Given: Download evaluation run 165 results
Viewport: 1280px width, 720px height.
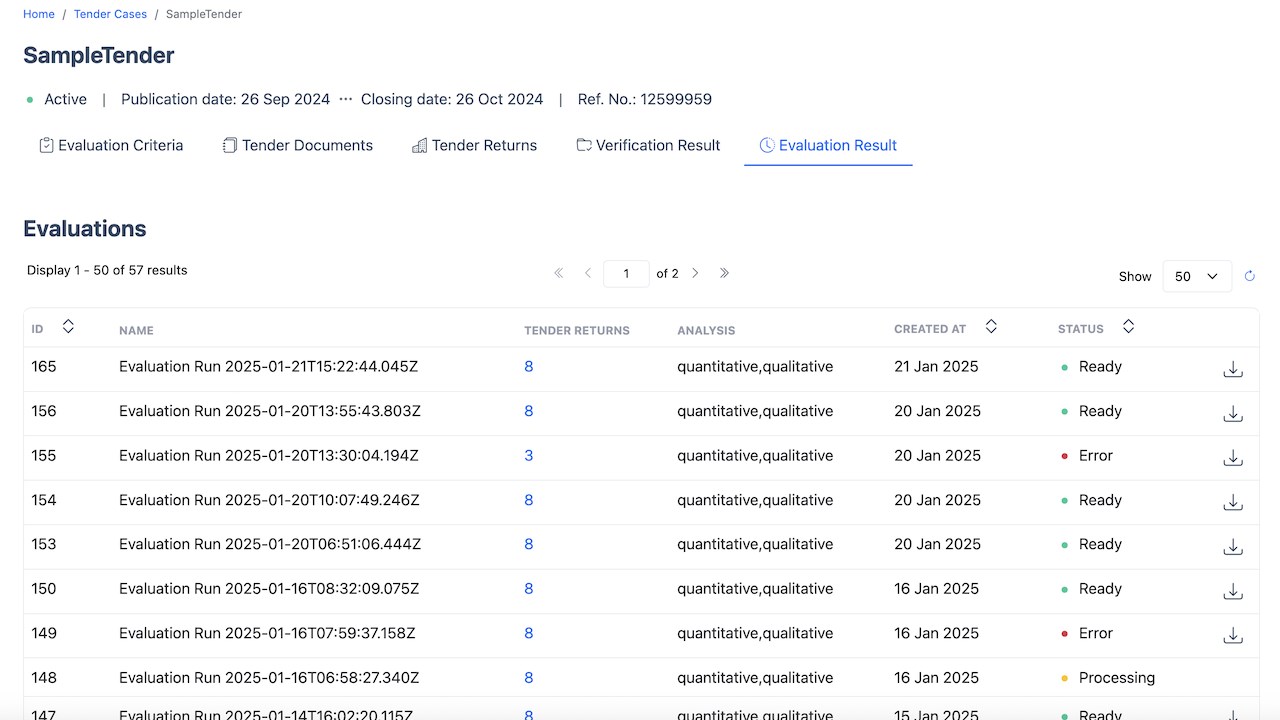Looking at the screenshot, I should pos(1233,369).
